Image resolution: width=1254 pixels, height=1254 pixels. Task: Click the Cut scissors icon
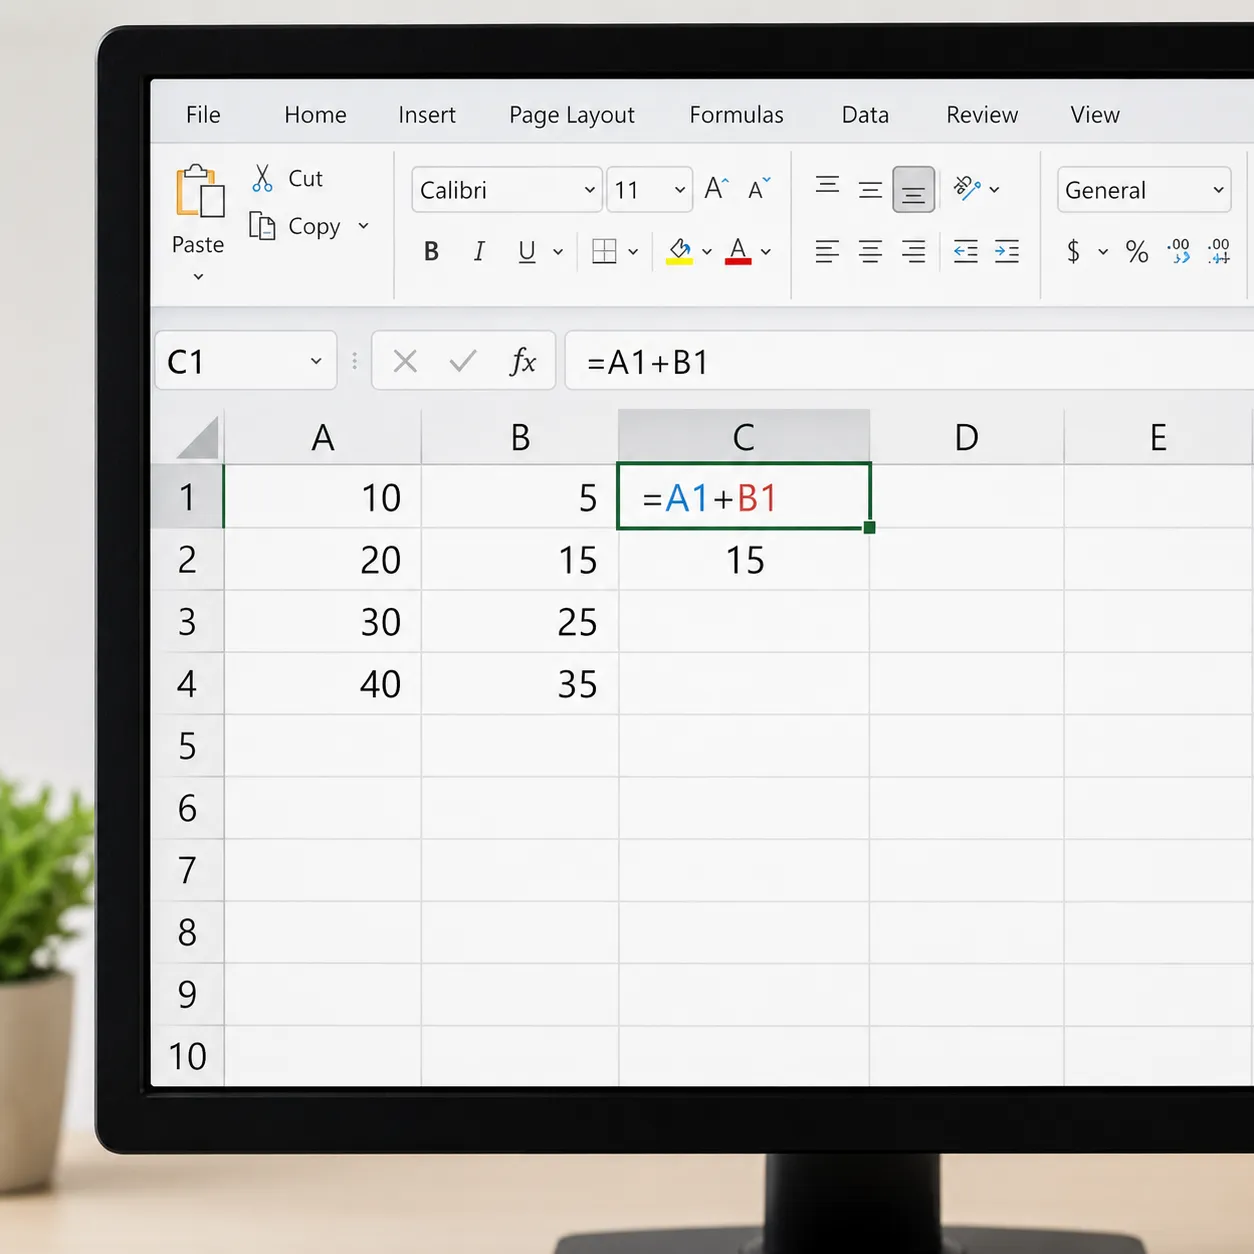(262, 178)
